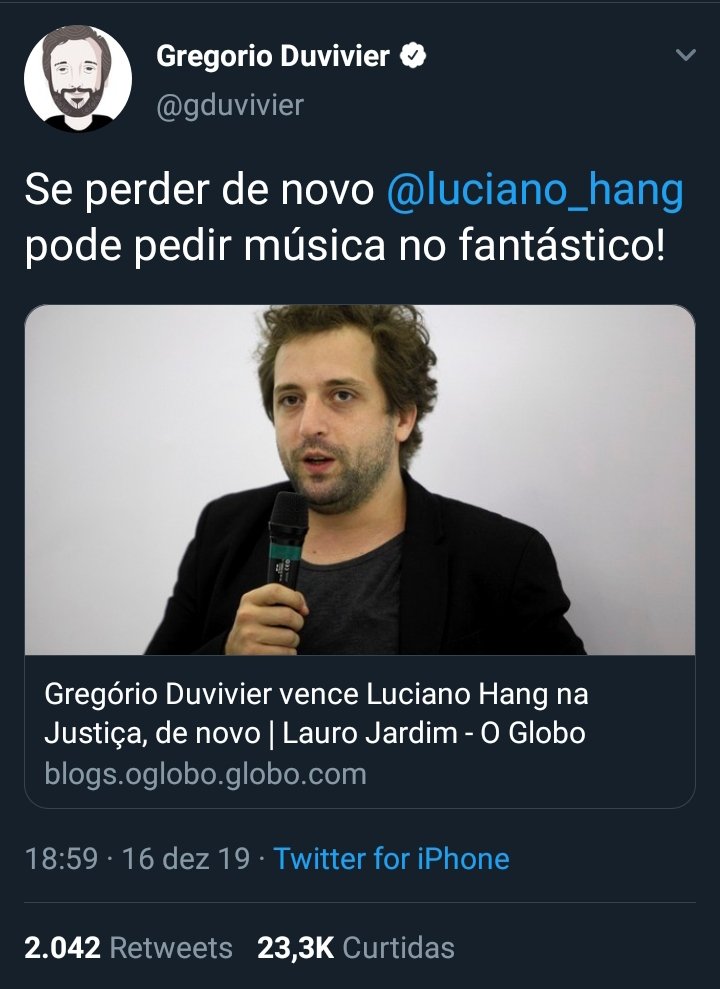The width and height of the screenshot is (720, 989).
Task: Click the tweet text 'pode pedir música no fantástico!'
Action: click(345, 245)
